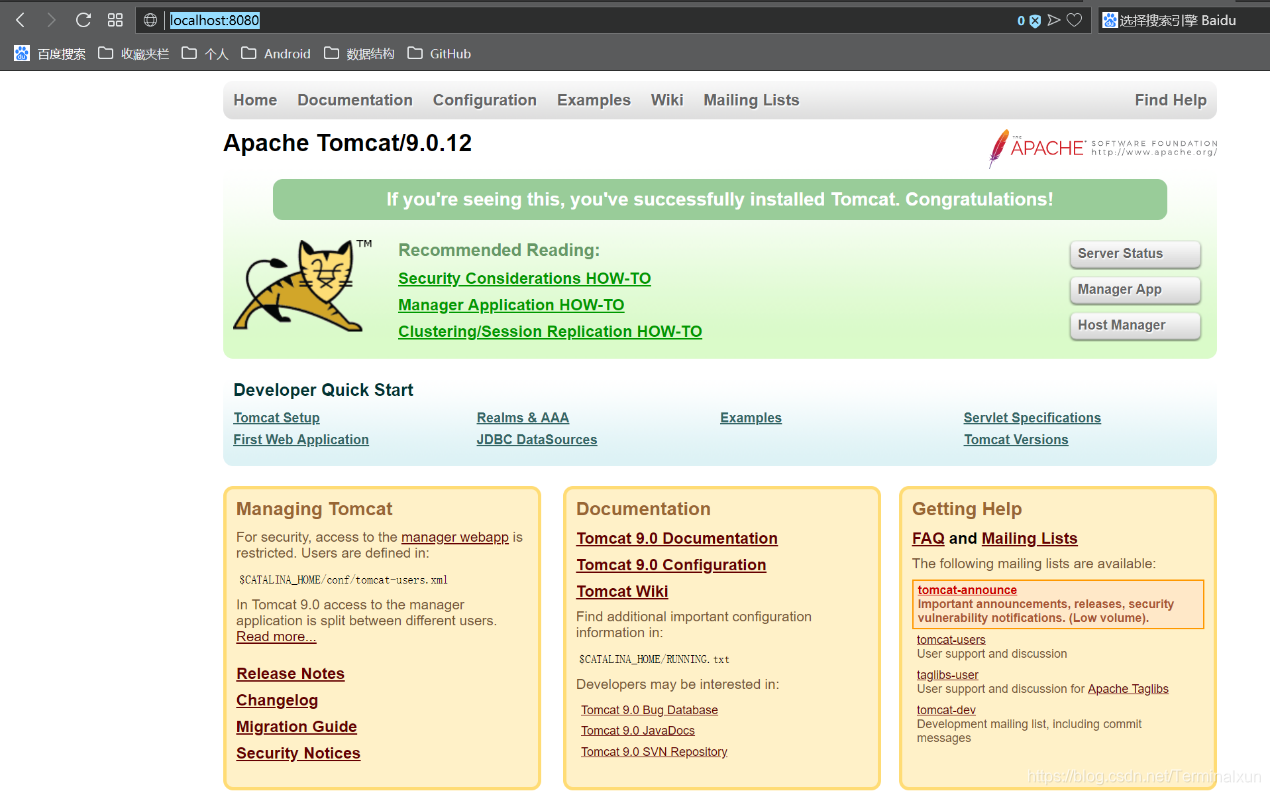Viewport: 1270px width, 795px height.
Task: Open Tomcat 9.0 SVN Repository link
Action: (x=654, y=752)
